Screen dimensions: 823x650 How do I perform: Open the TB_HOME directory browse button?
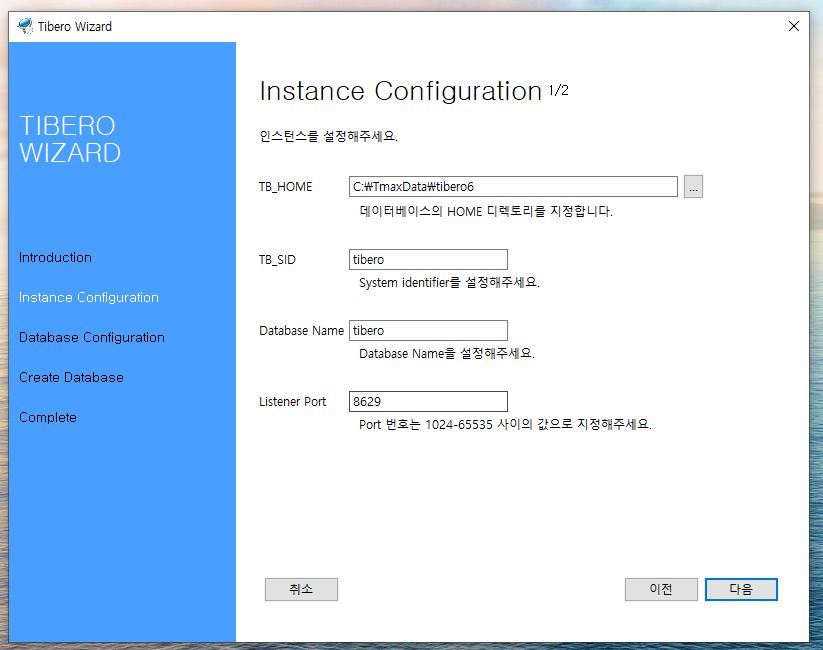click(x=693, y=187)
